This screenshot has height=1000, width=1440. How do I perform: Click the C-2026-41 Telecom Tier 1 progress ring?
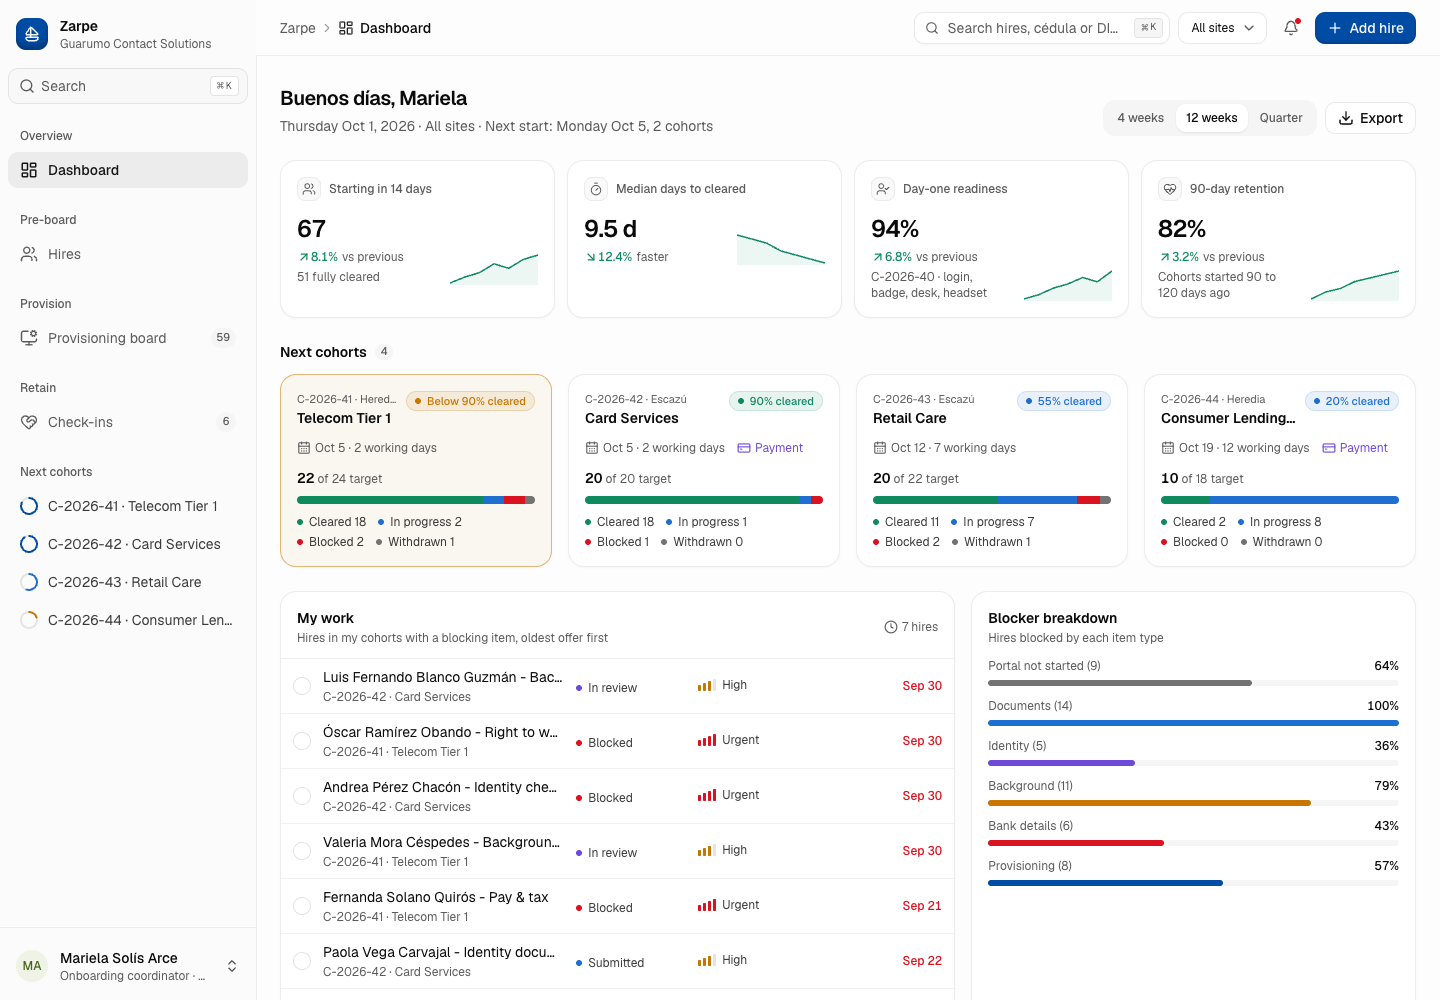29,506
